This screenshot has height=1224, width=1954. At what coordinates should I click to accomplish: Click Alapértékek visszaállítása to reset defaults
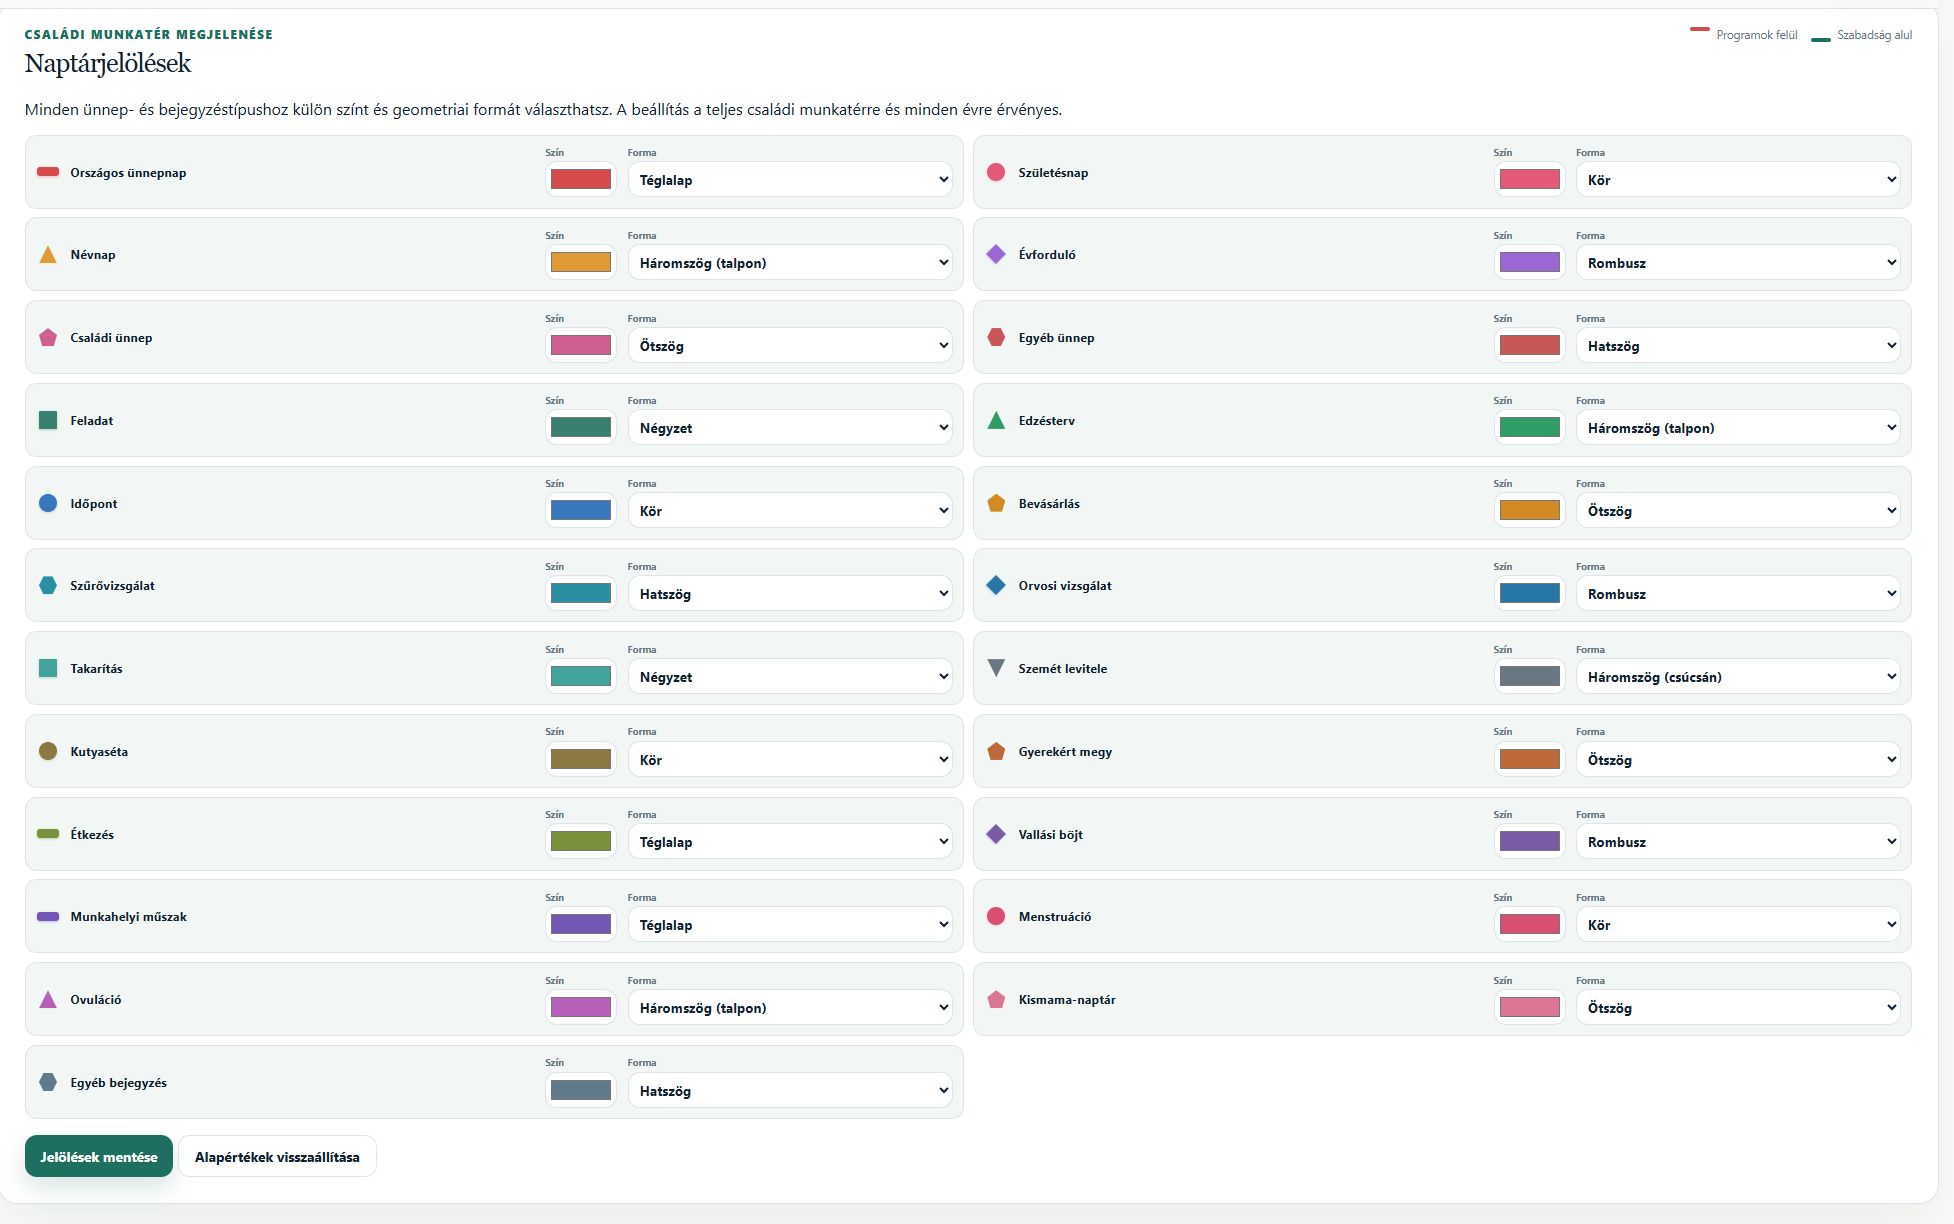pos(277,1157)
